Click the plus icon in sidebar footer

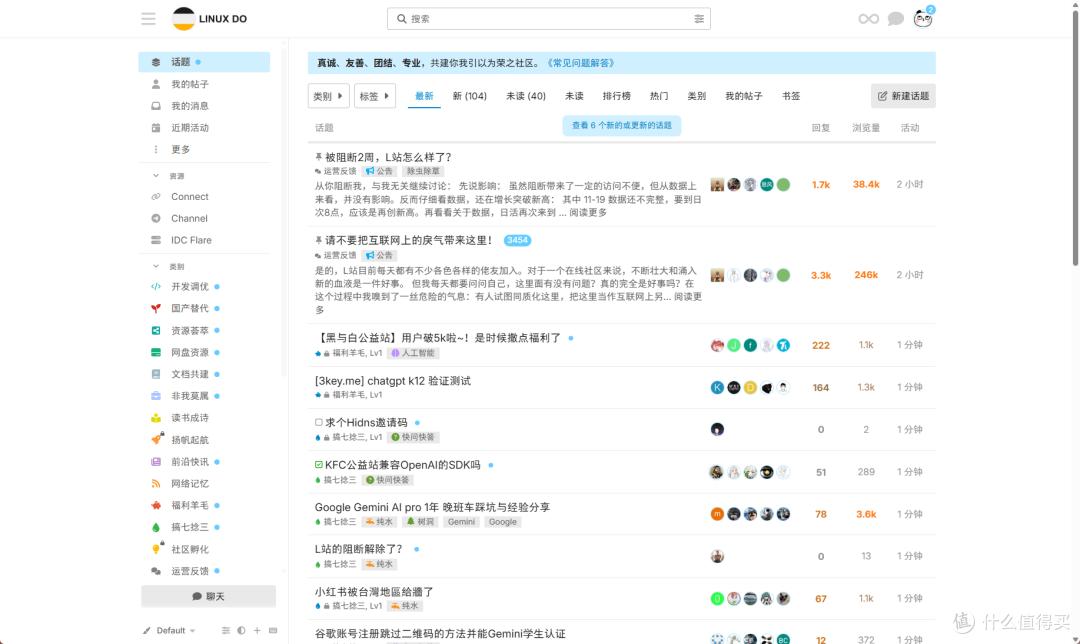pyautogui.click(x=257, y=630)
